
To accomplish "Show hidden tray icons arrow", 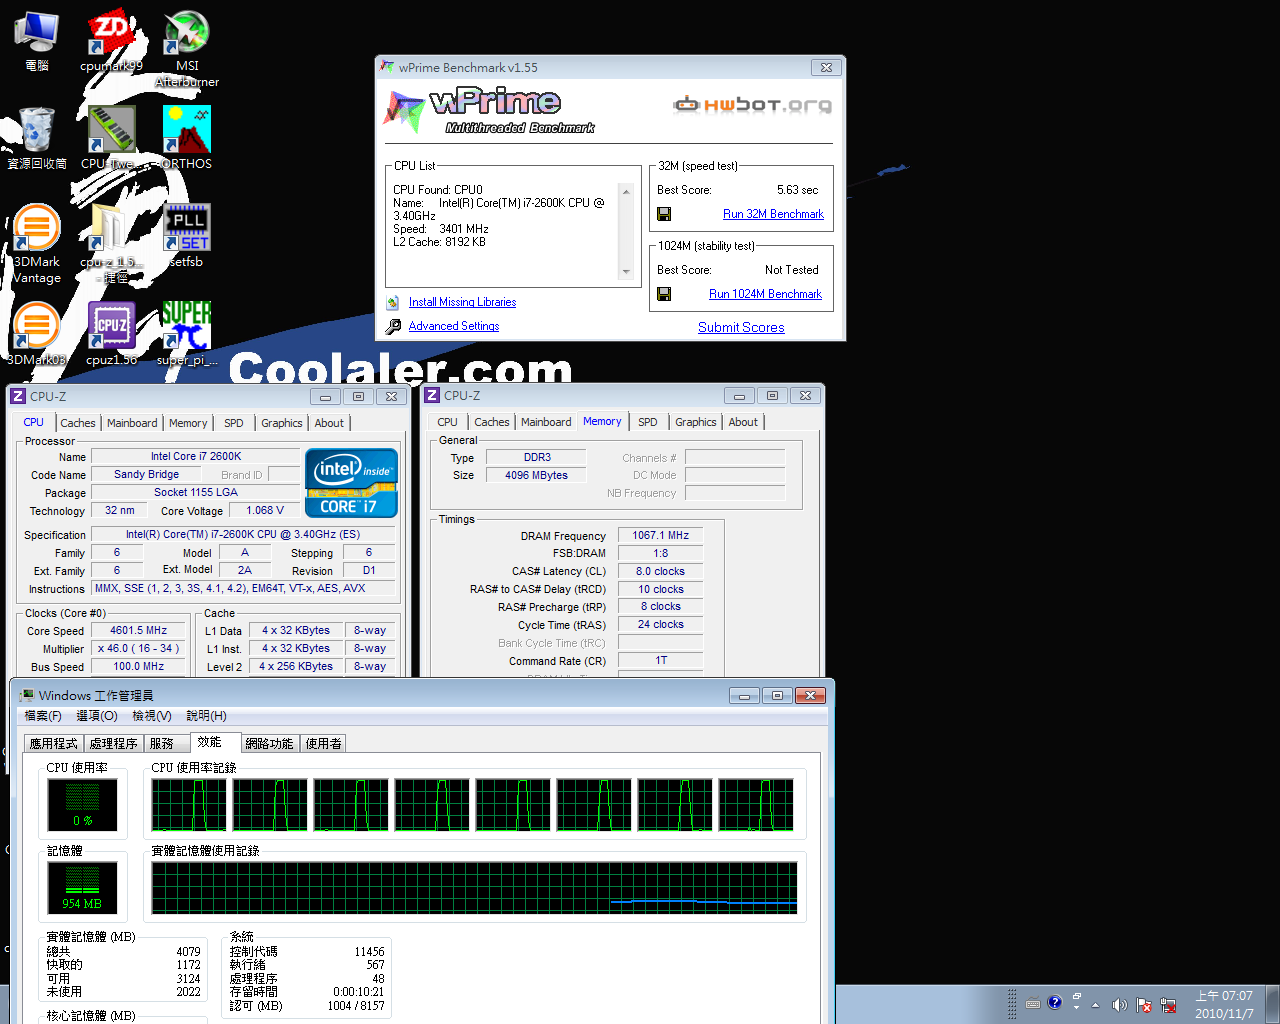I will click(1095, 1004).
